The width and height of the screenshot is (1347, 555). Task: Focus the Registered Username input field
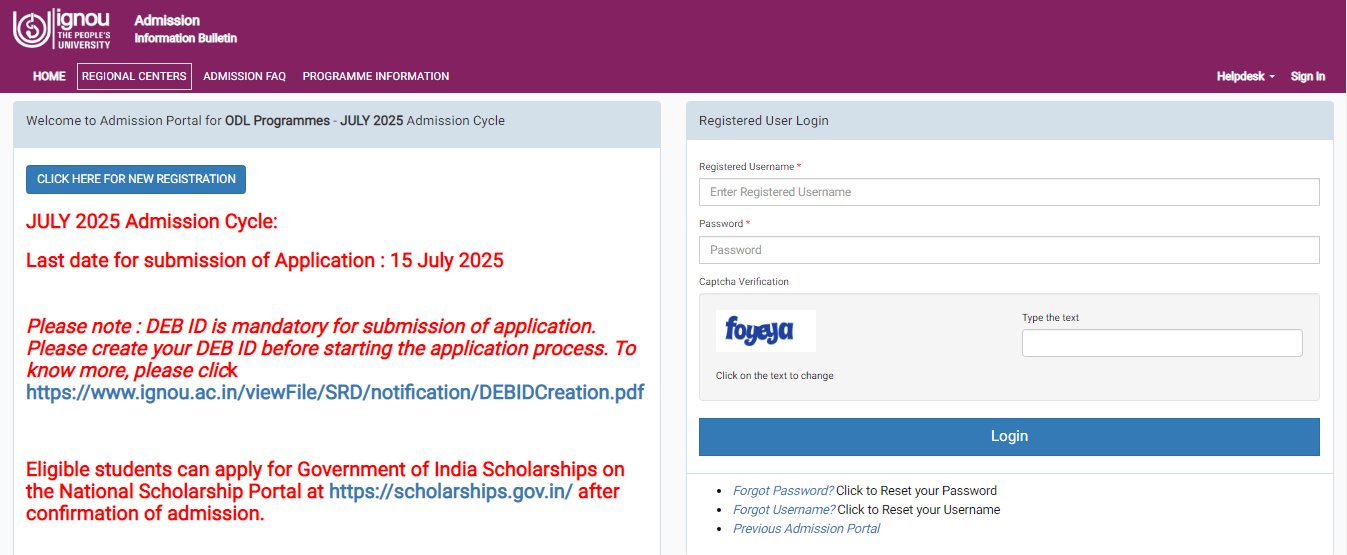coord(1008,192)
